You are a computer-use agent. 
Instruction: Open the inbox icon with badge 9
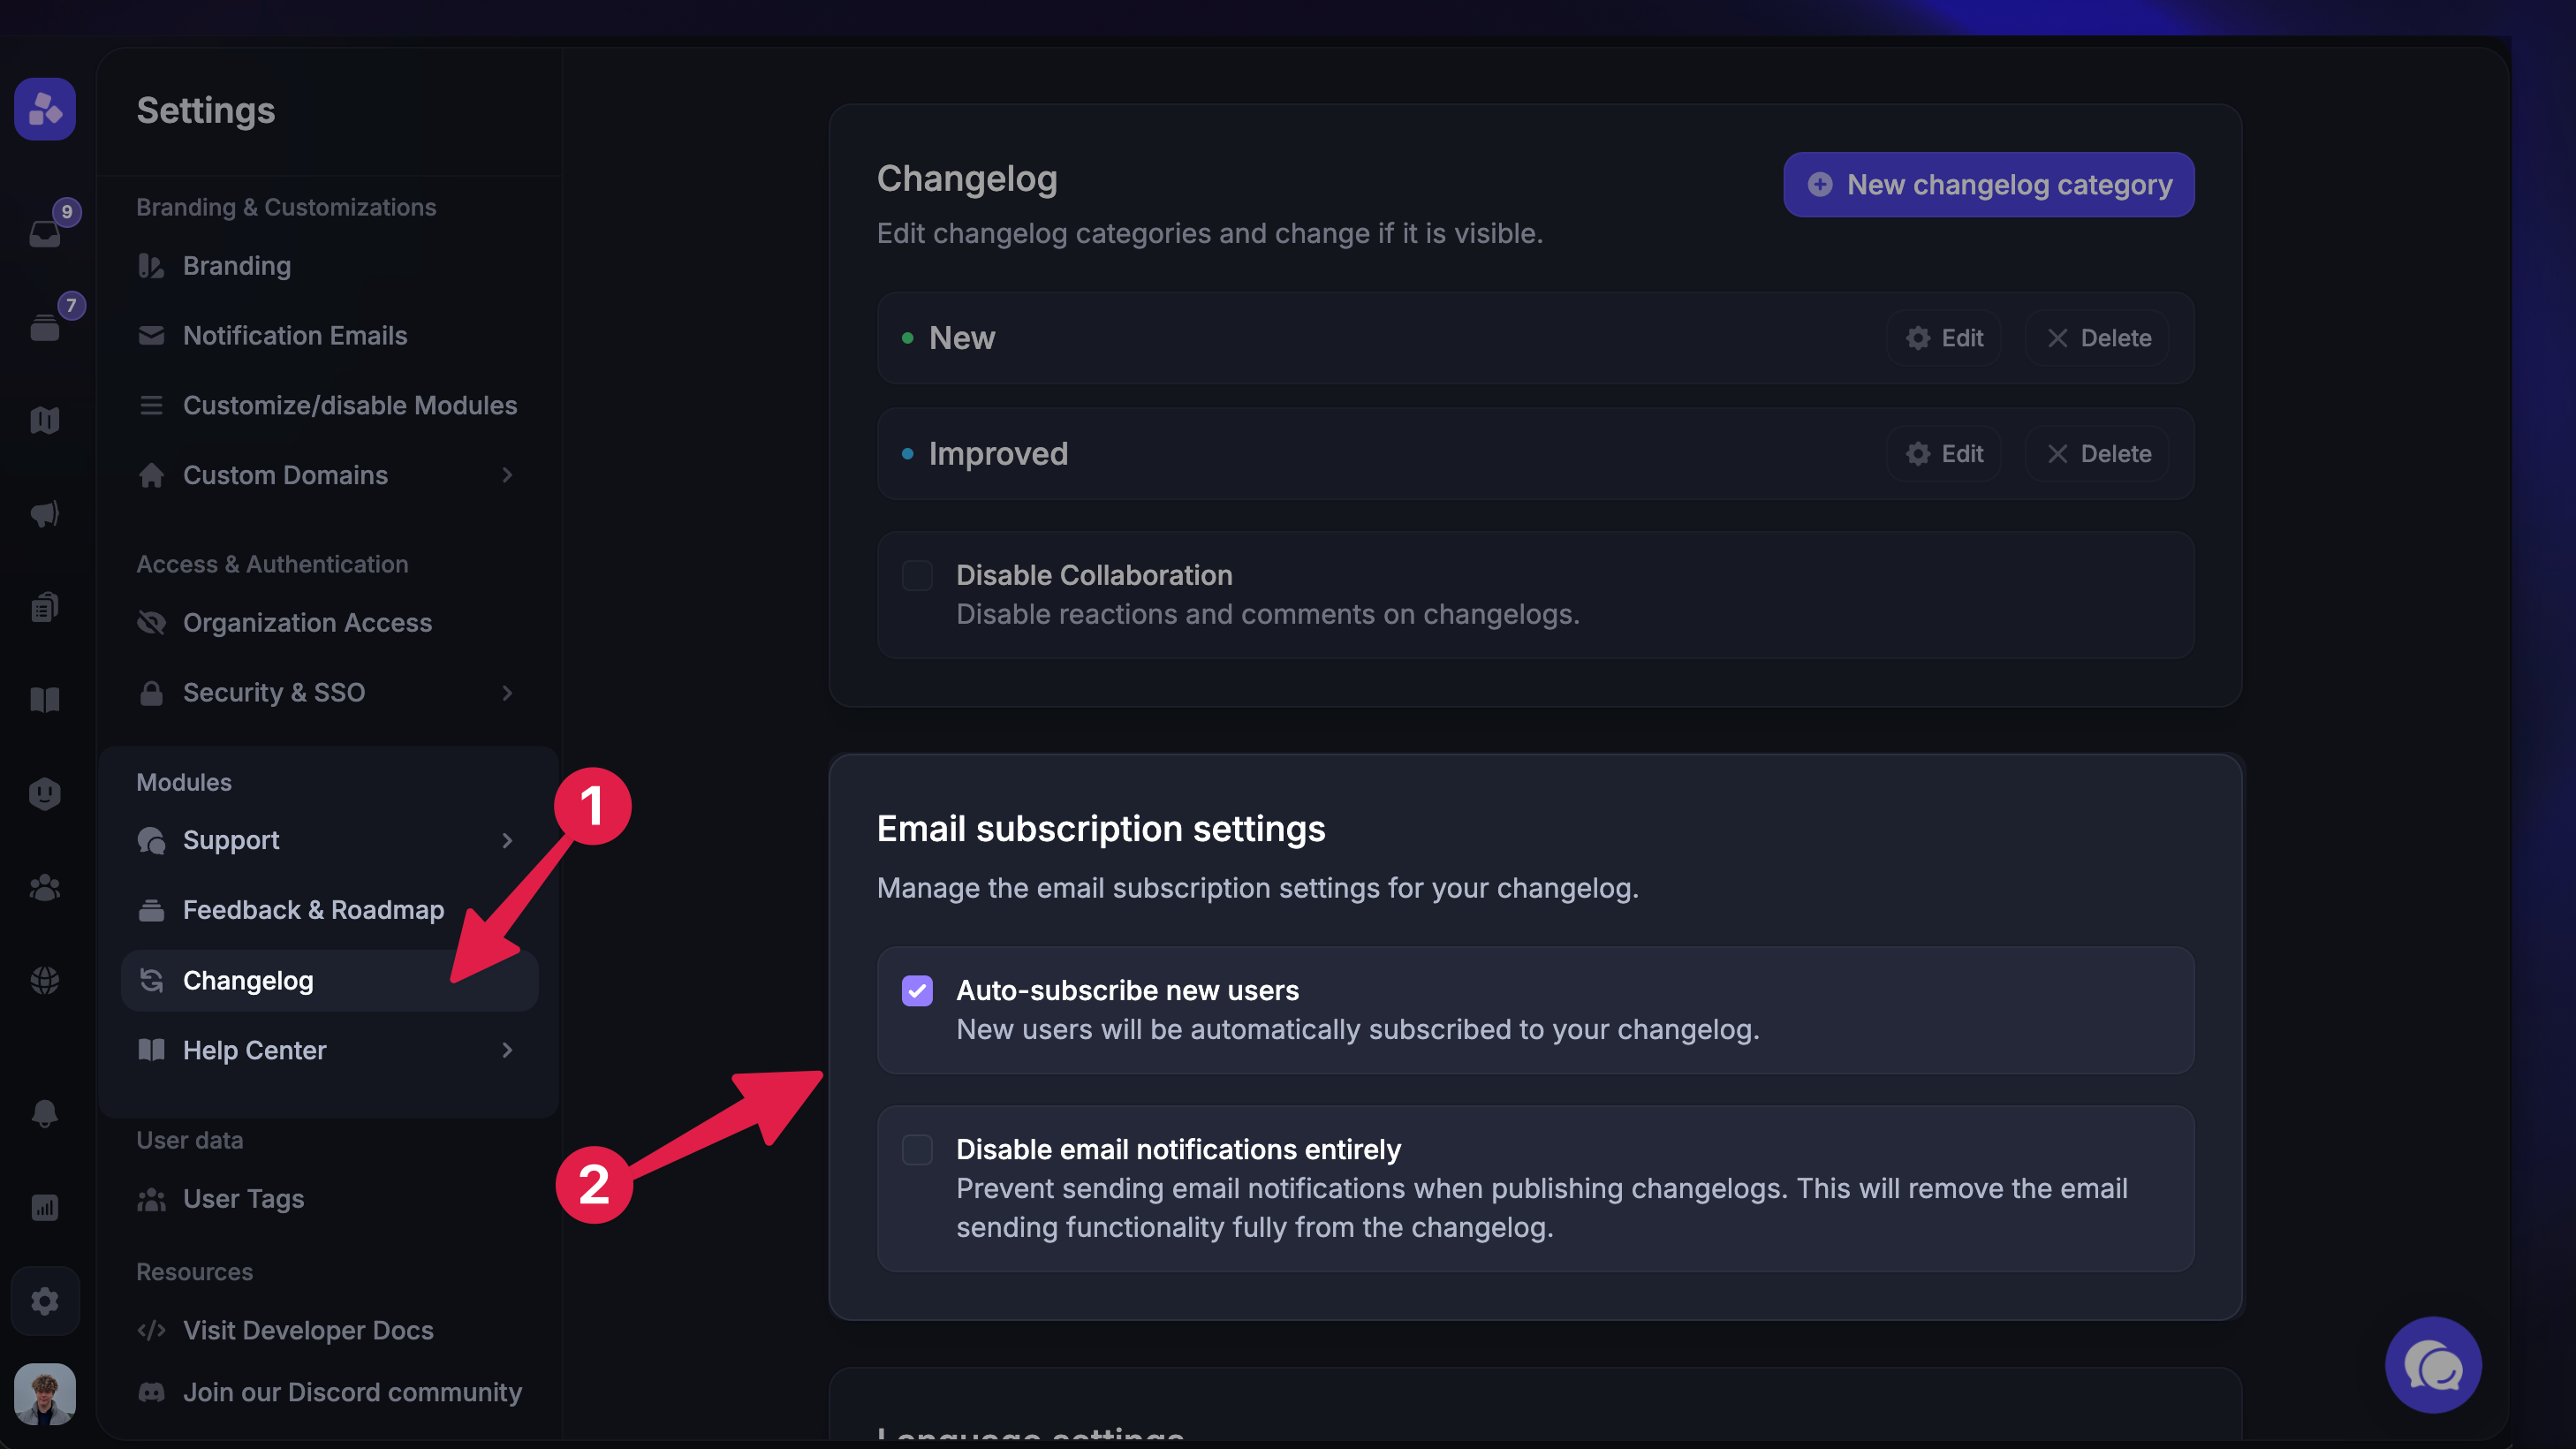pos(46,232)
